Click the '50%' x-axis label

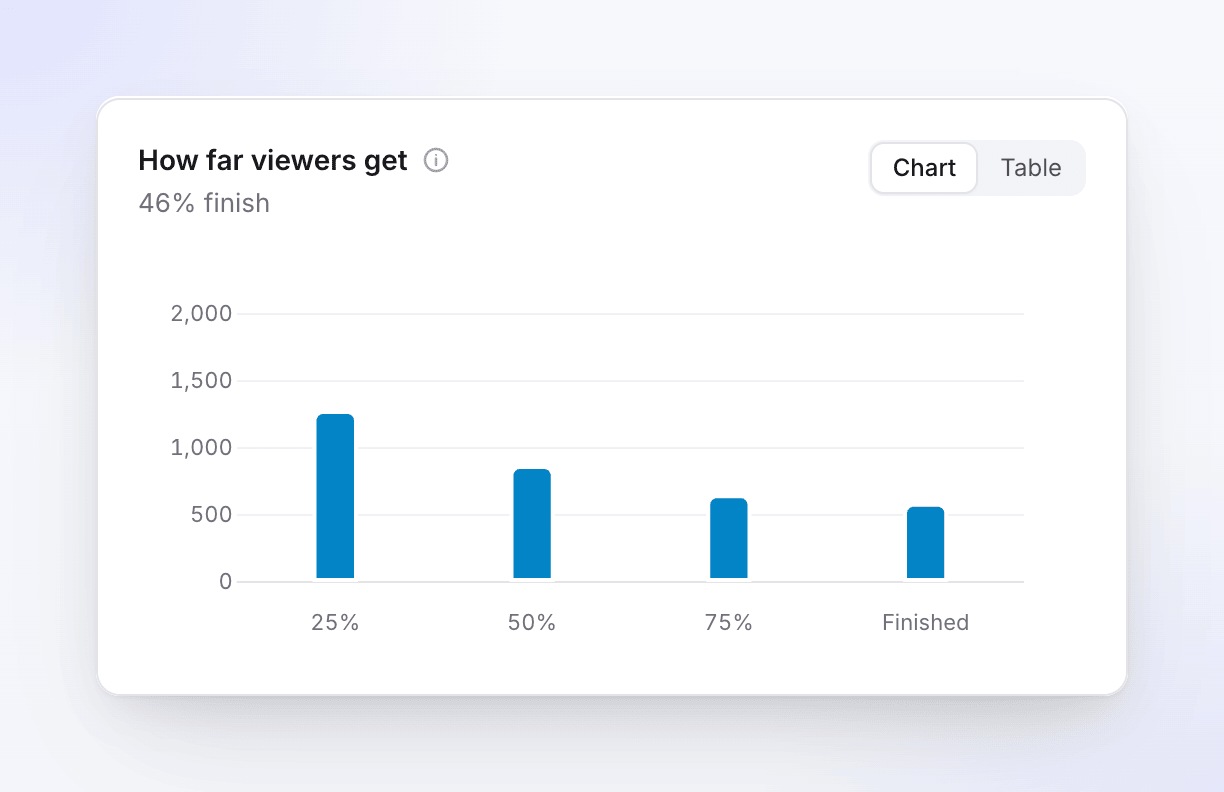coord(532,622)
